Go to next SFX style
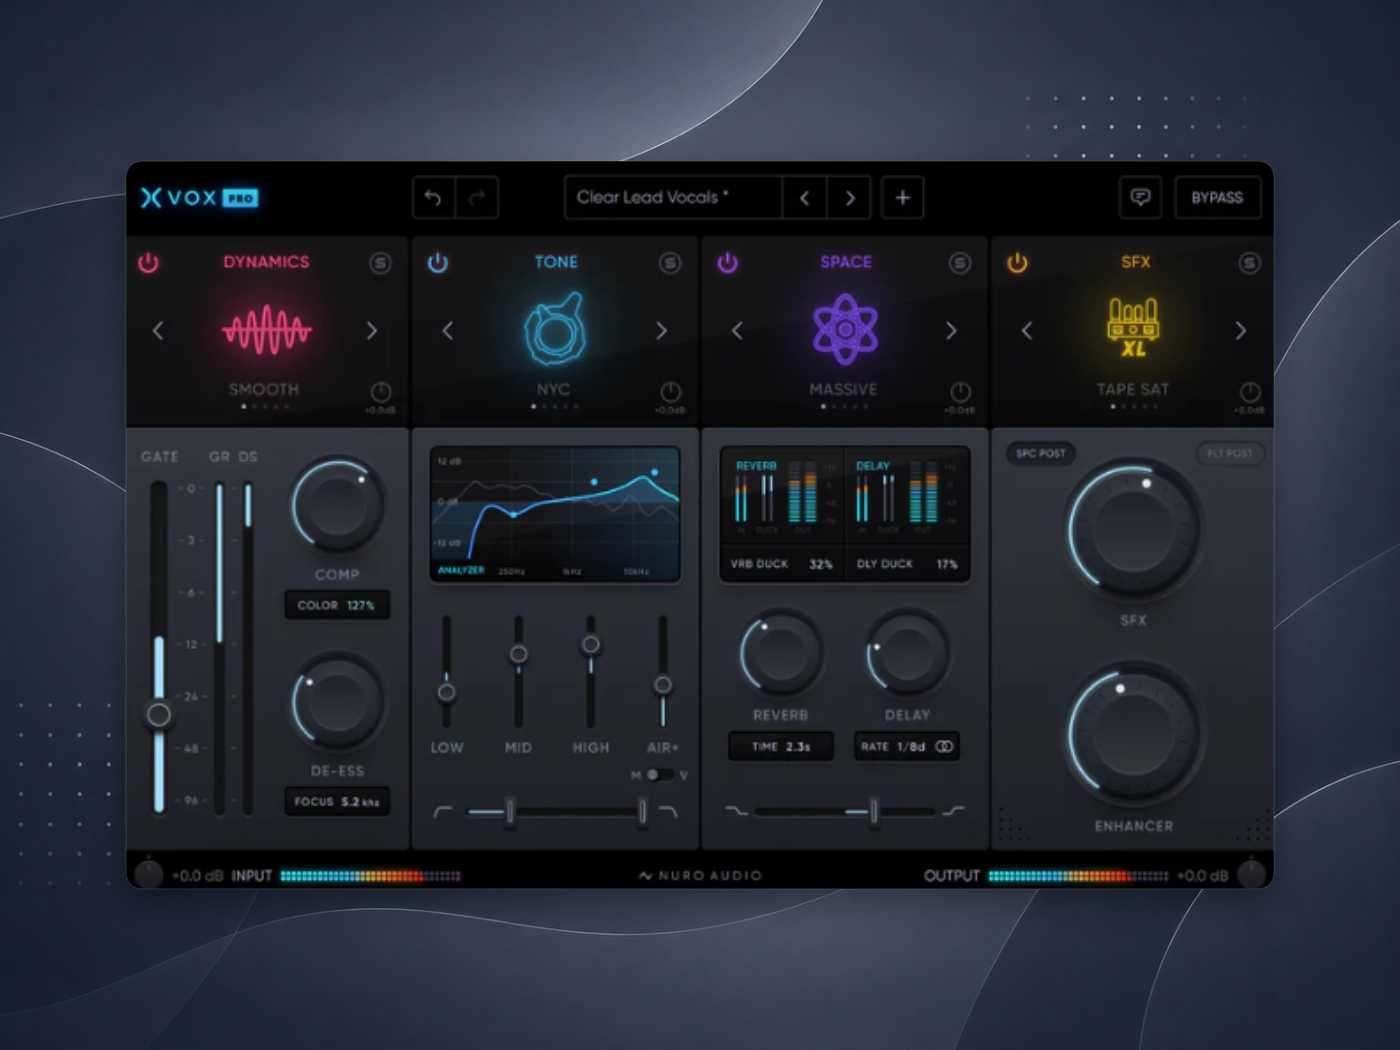Viewport: 1400px width, 1050px height. coord(1241,330)
